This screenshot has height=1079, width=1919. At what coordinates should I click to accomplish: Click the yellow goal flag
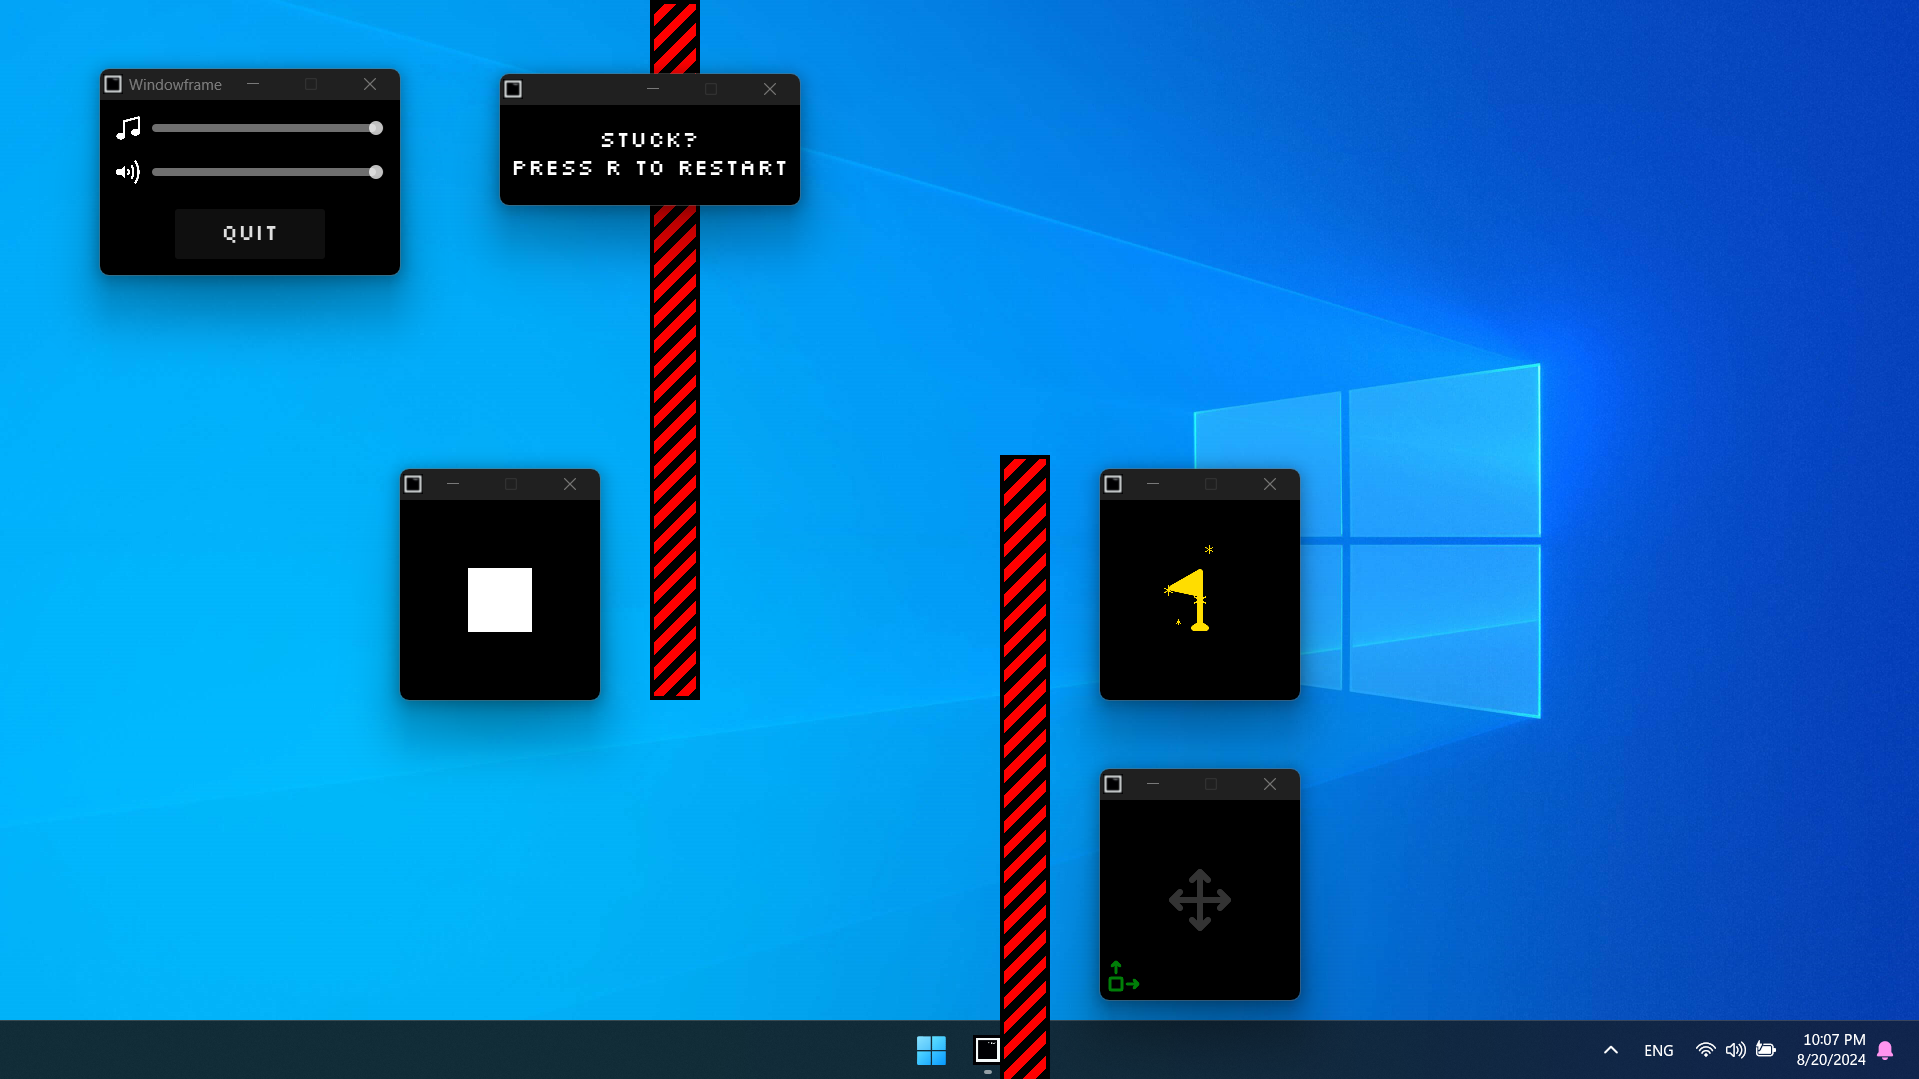coord(1192,598)
